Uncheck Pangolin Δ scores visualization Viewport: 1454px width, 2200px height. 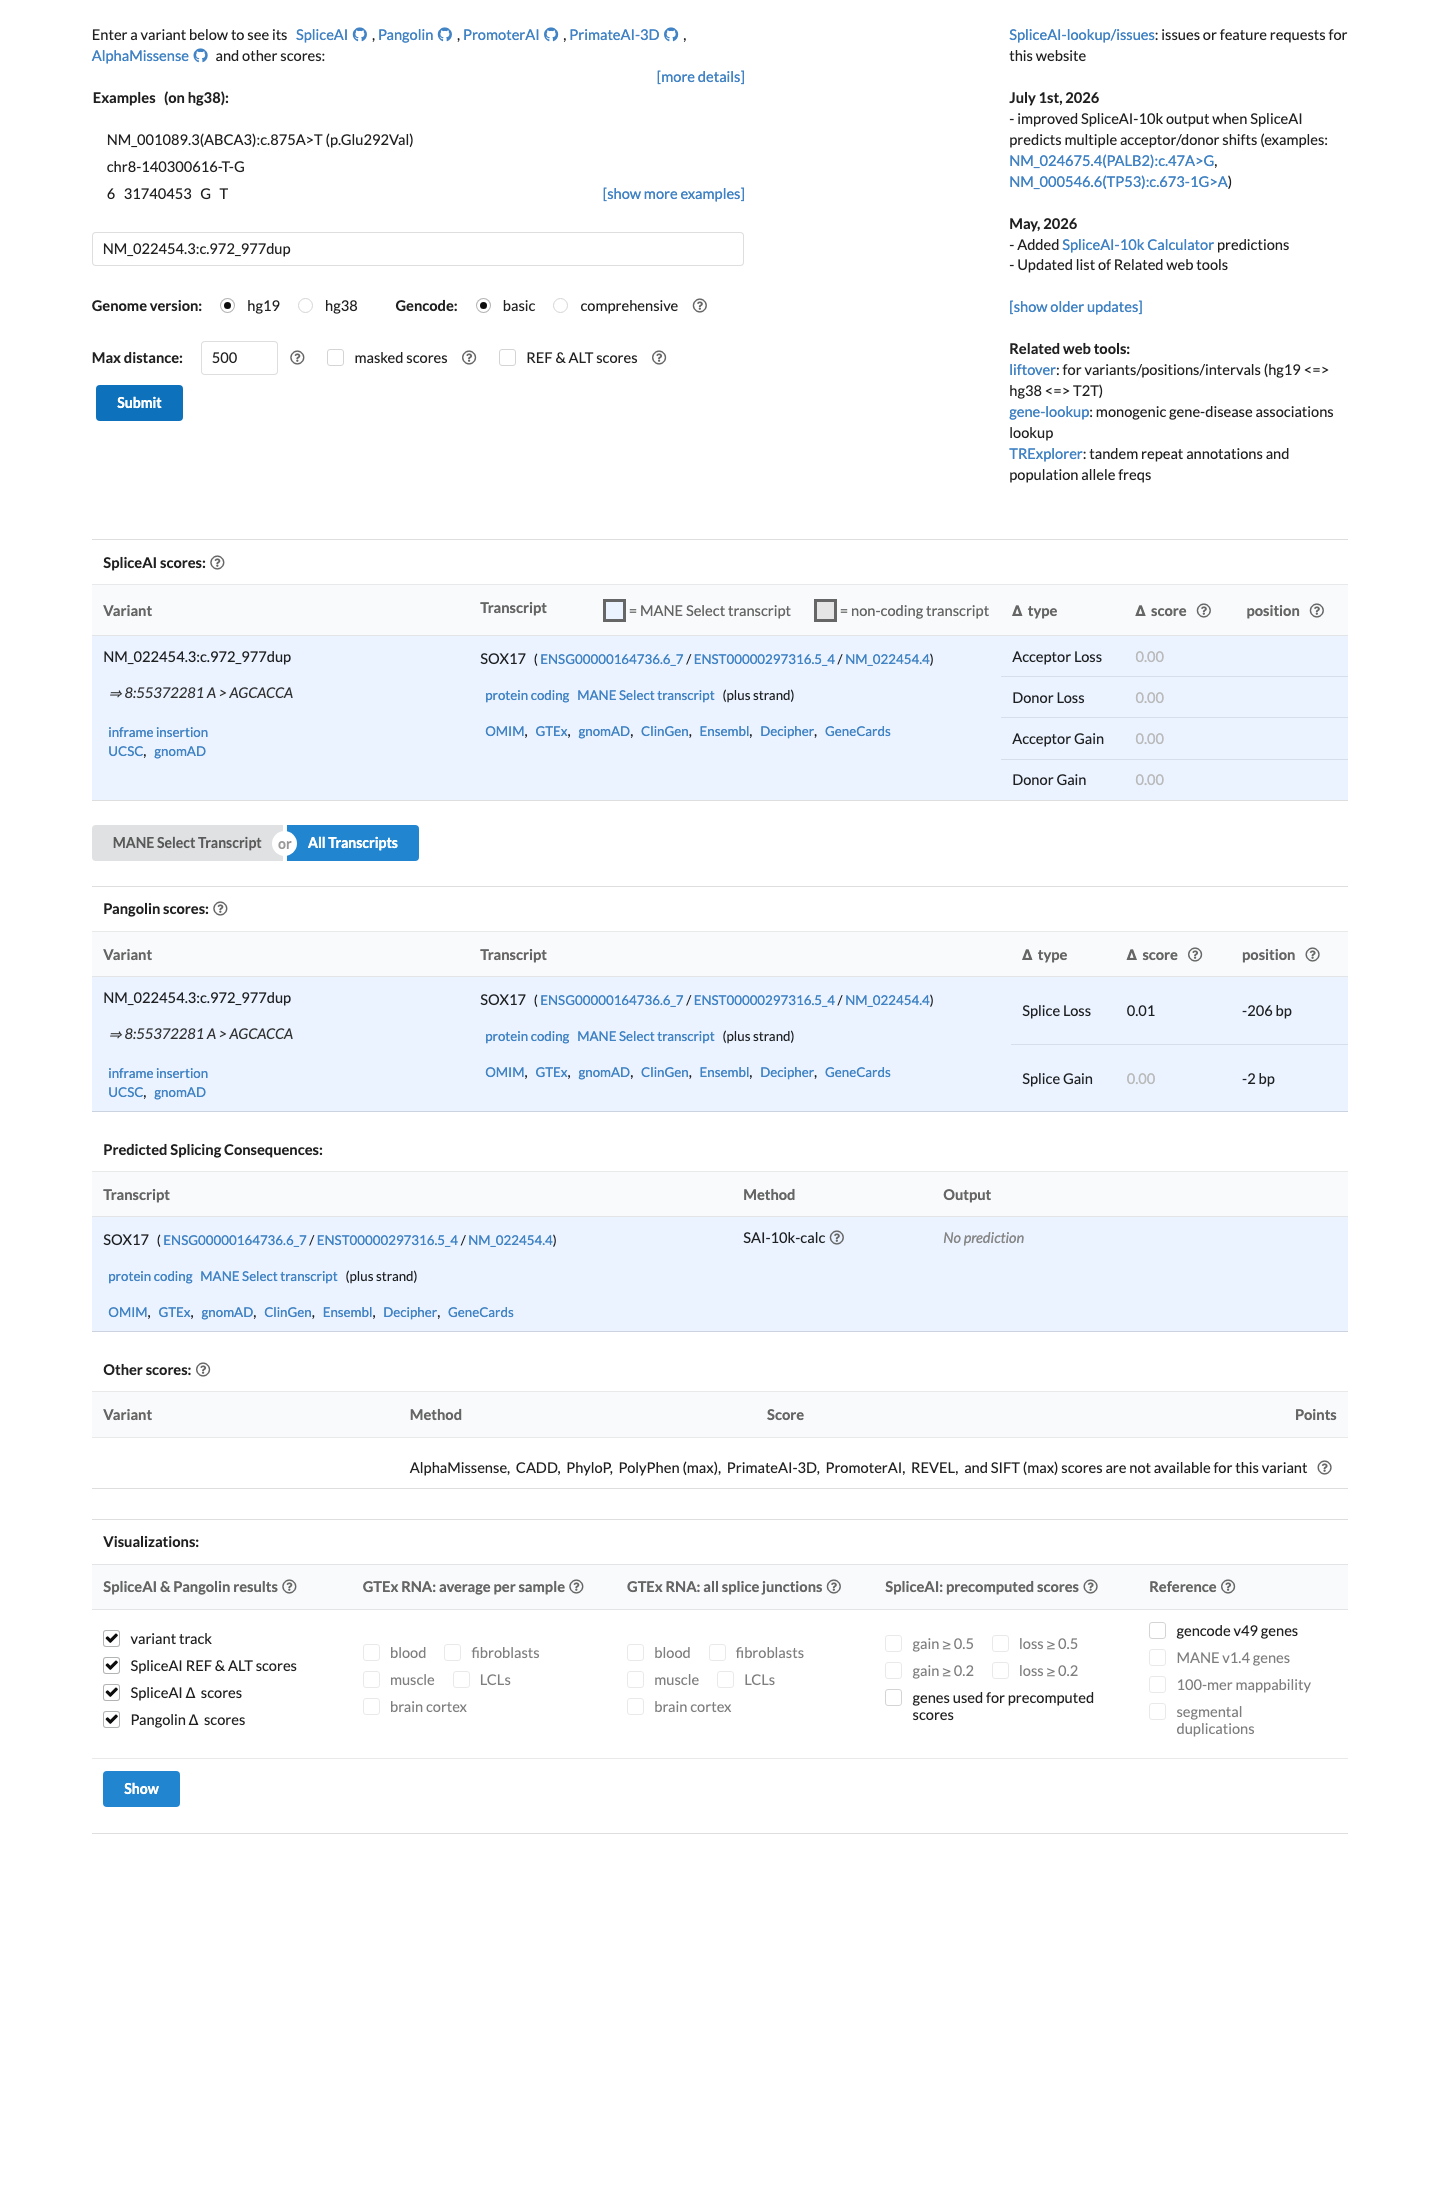[112, 1719]
